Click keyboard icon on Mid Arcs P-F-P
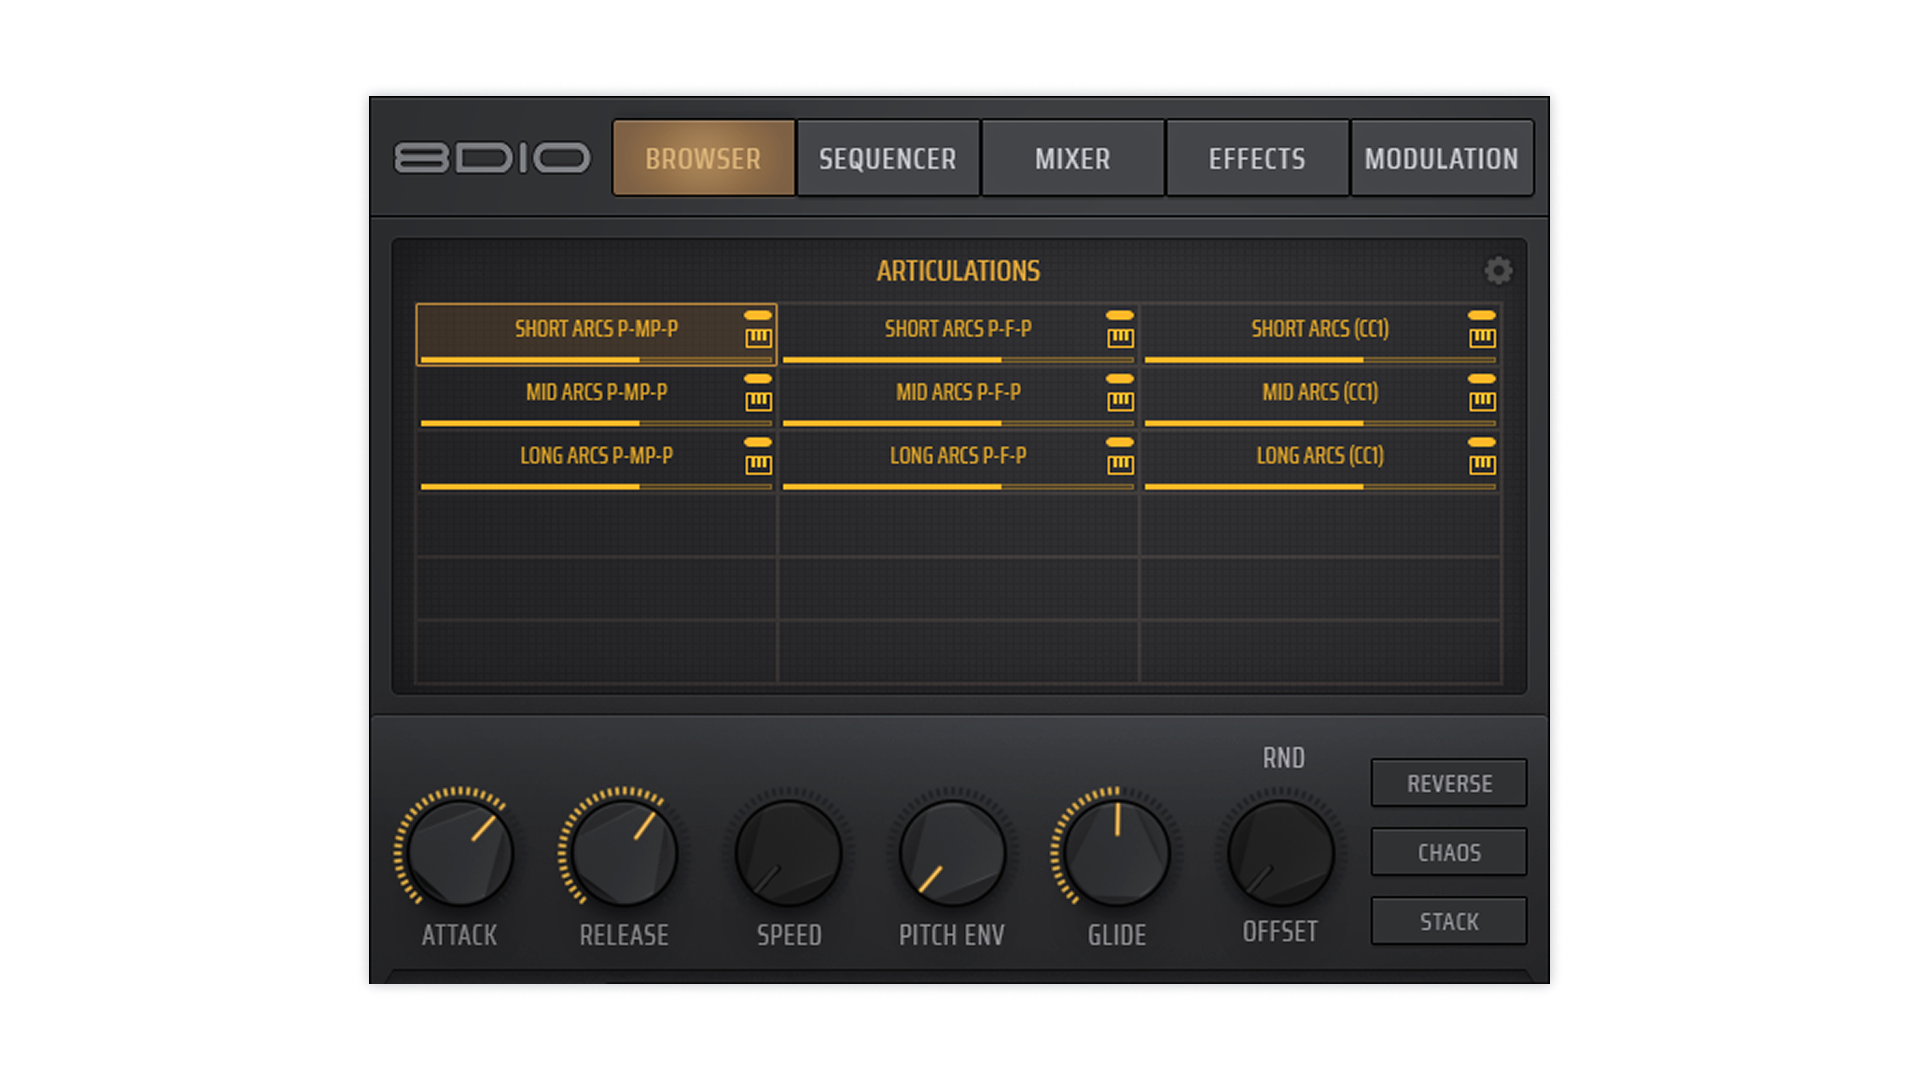This screenshot has width=1920, height=1080. (x=1120, y=401)
